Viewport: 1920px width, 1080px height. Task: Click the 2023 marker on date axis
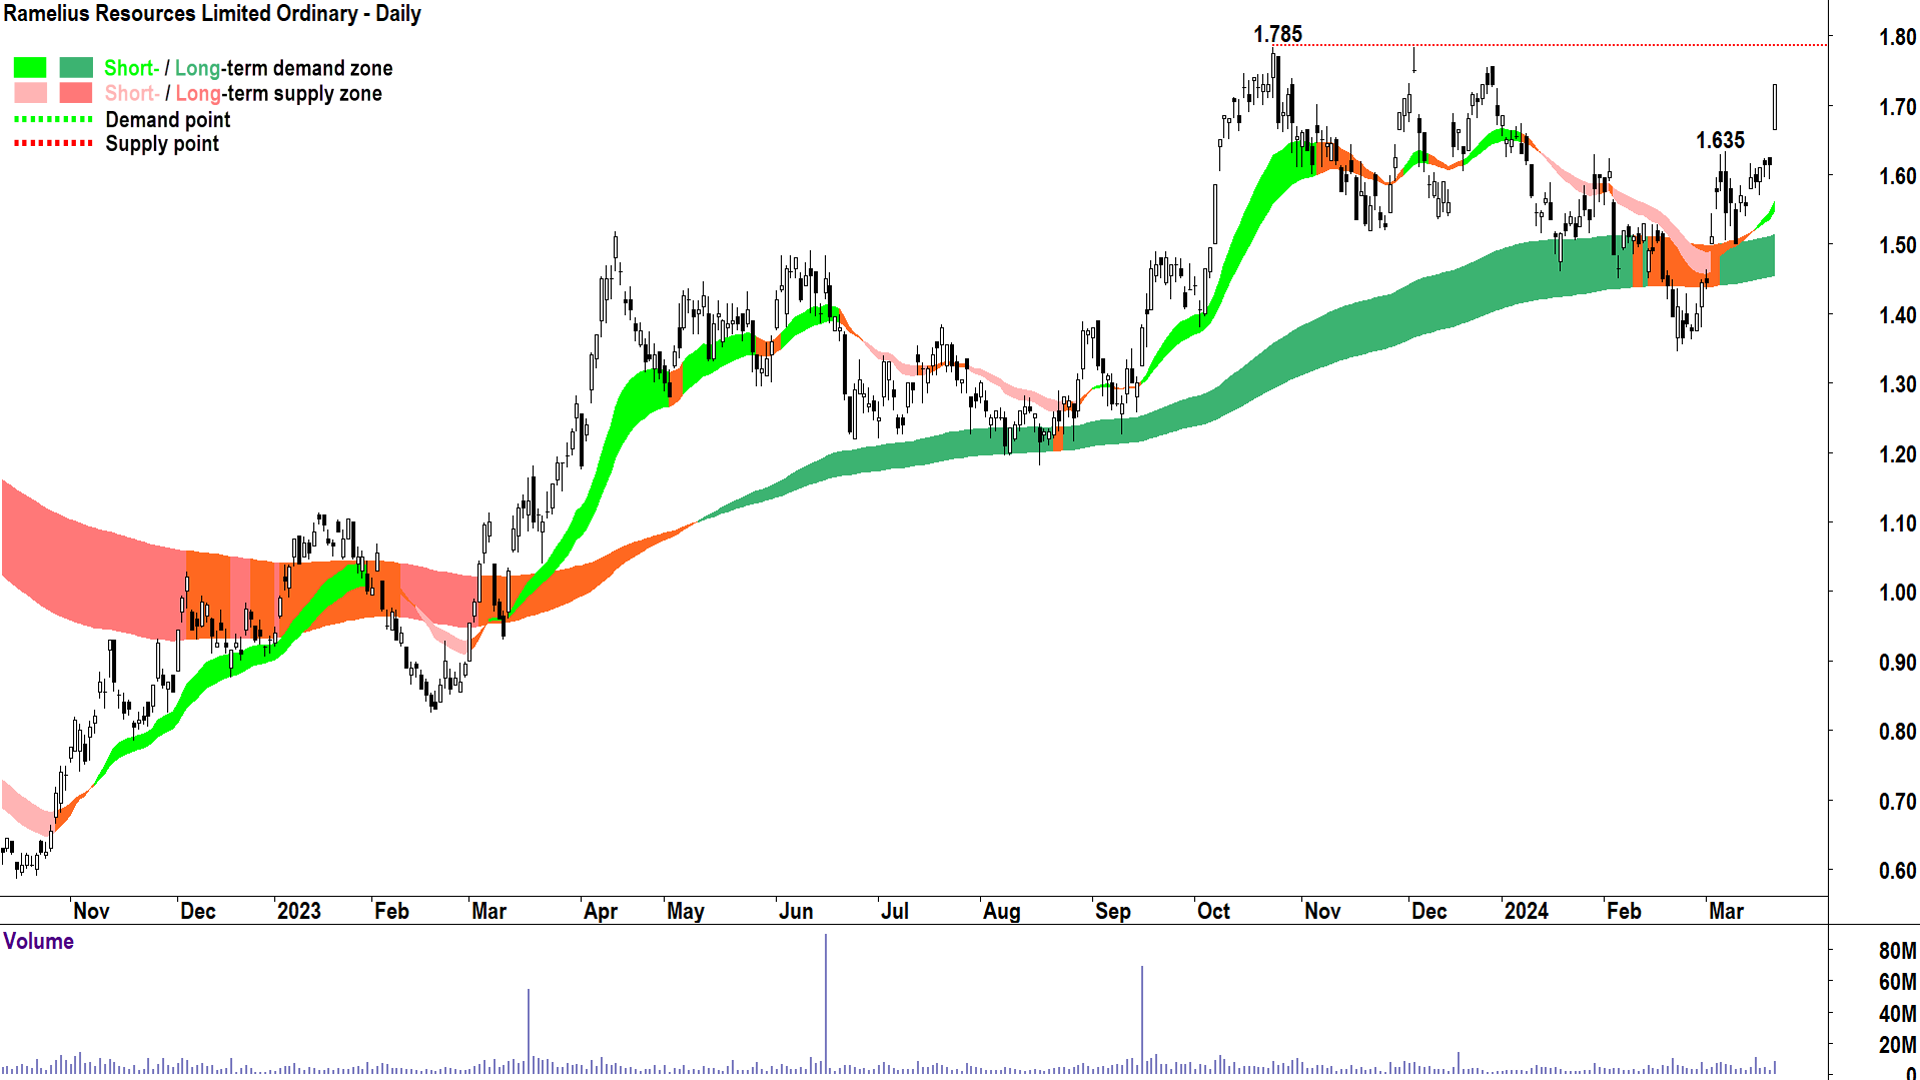coord(298,911)
